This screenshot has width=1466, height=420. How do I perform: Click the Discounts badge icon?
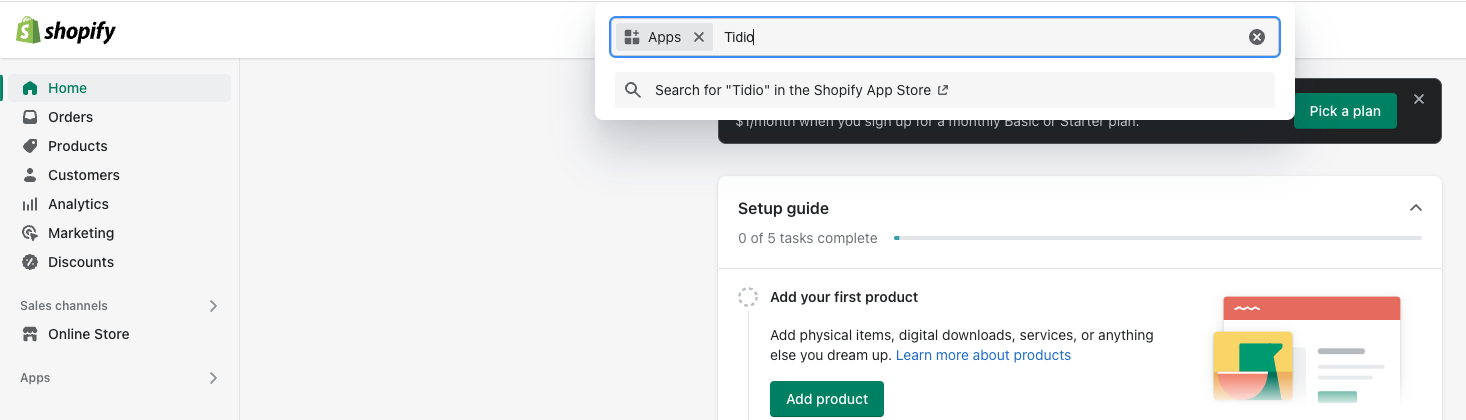click(x=30, y=262)
